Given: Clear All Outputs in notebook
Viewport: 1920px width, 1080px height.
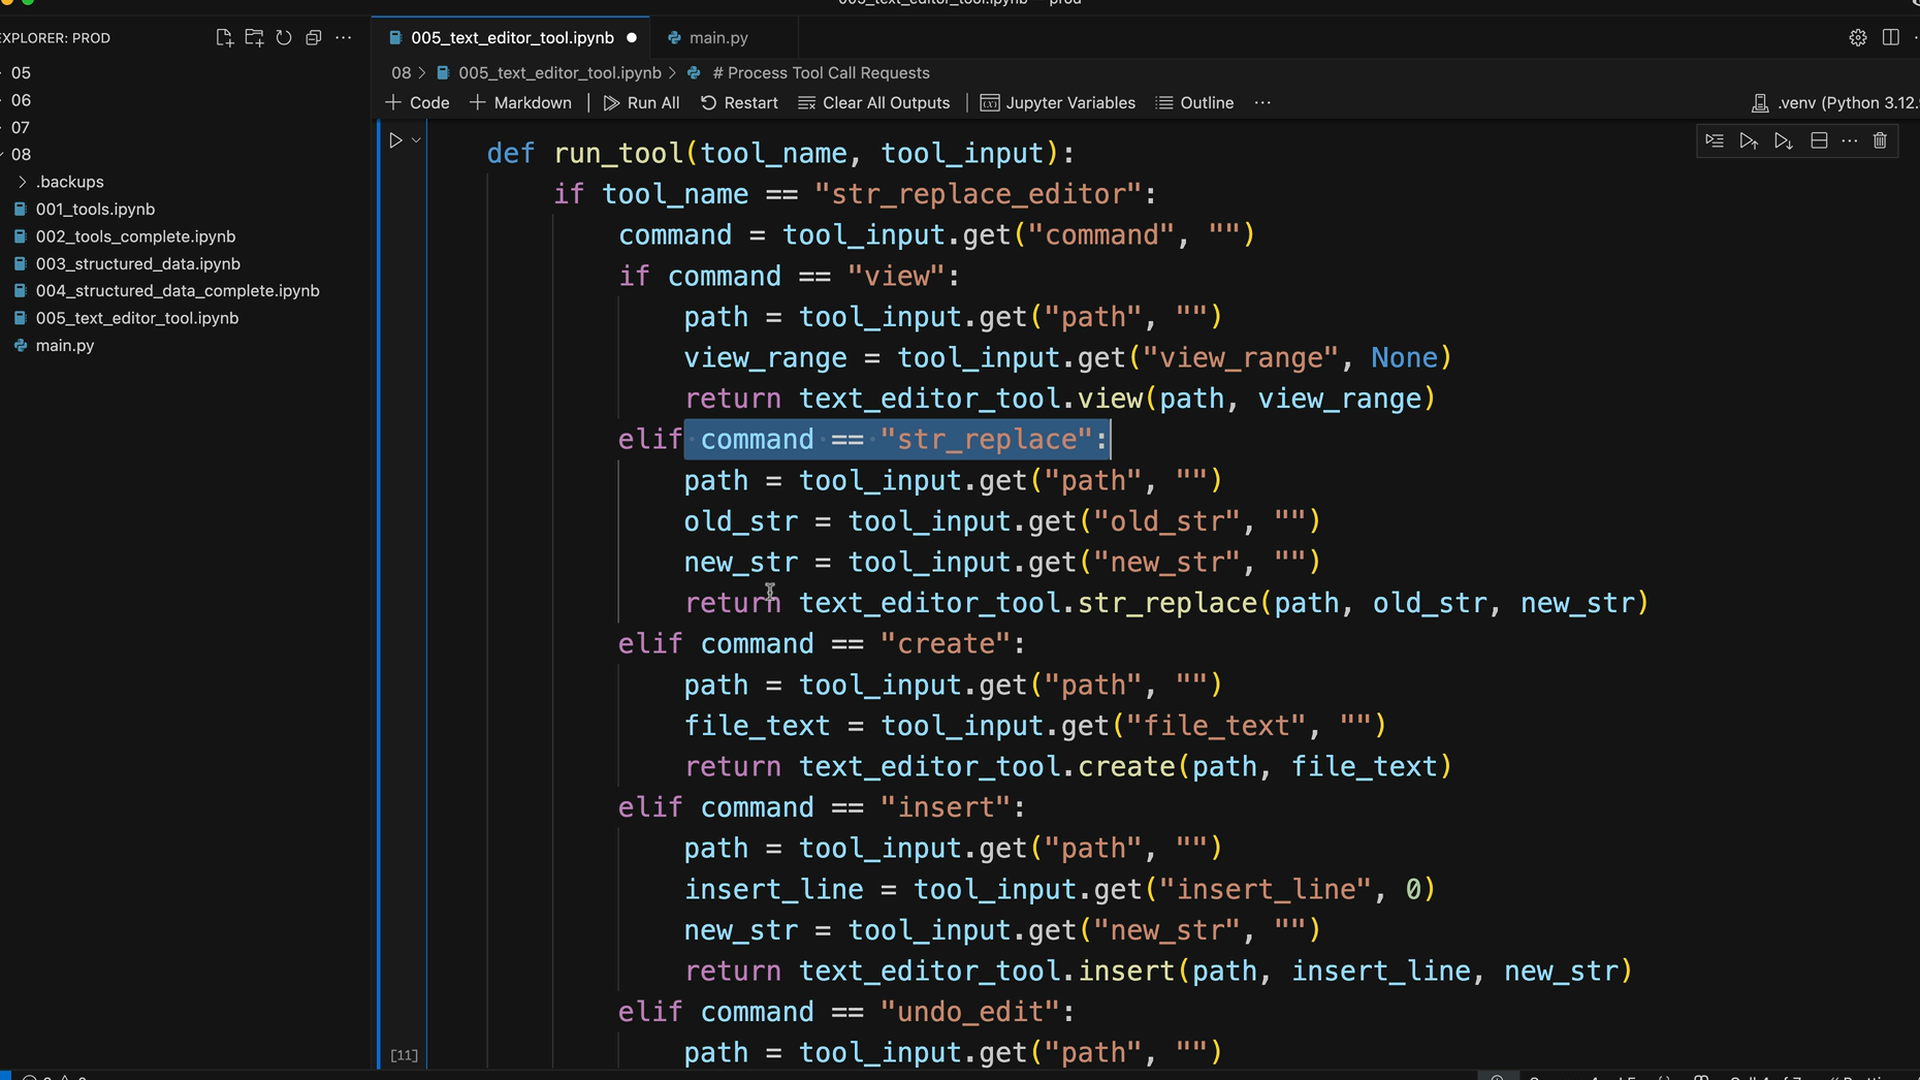Looking at the screenshot, I should click(874, 103).
